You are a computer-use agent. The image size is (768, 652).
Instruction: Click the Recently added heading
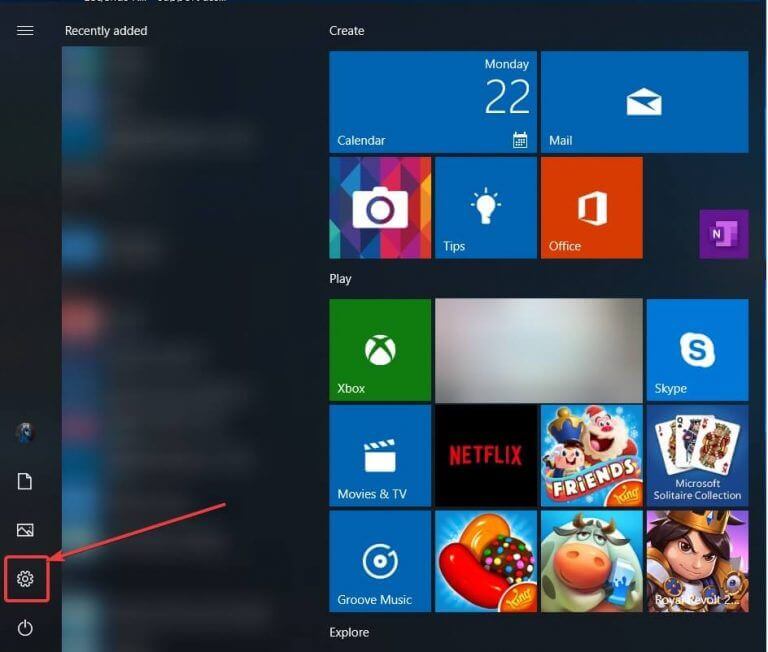pyautogui.click(x=106, y=31)
